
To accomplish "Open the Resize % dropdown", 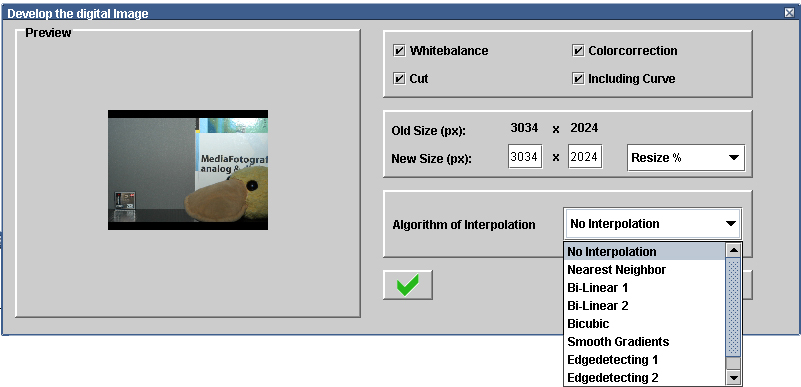I will [686, 158].
